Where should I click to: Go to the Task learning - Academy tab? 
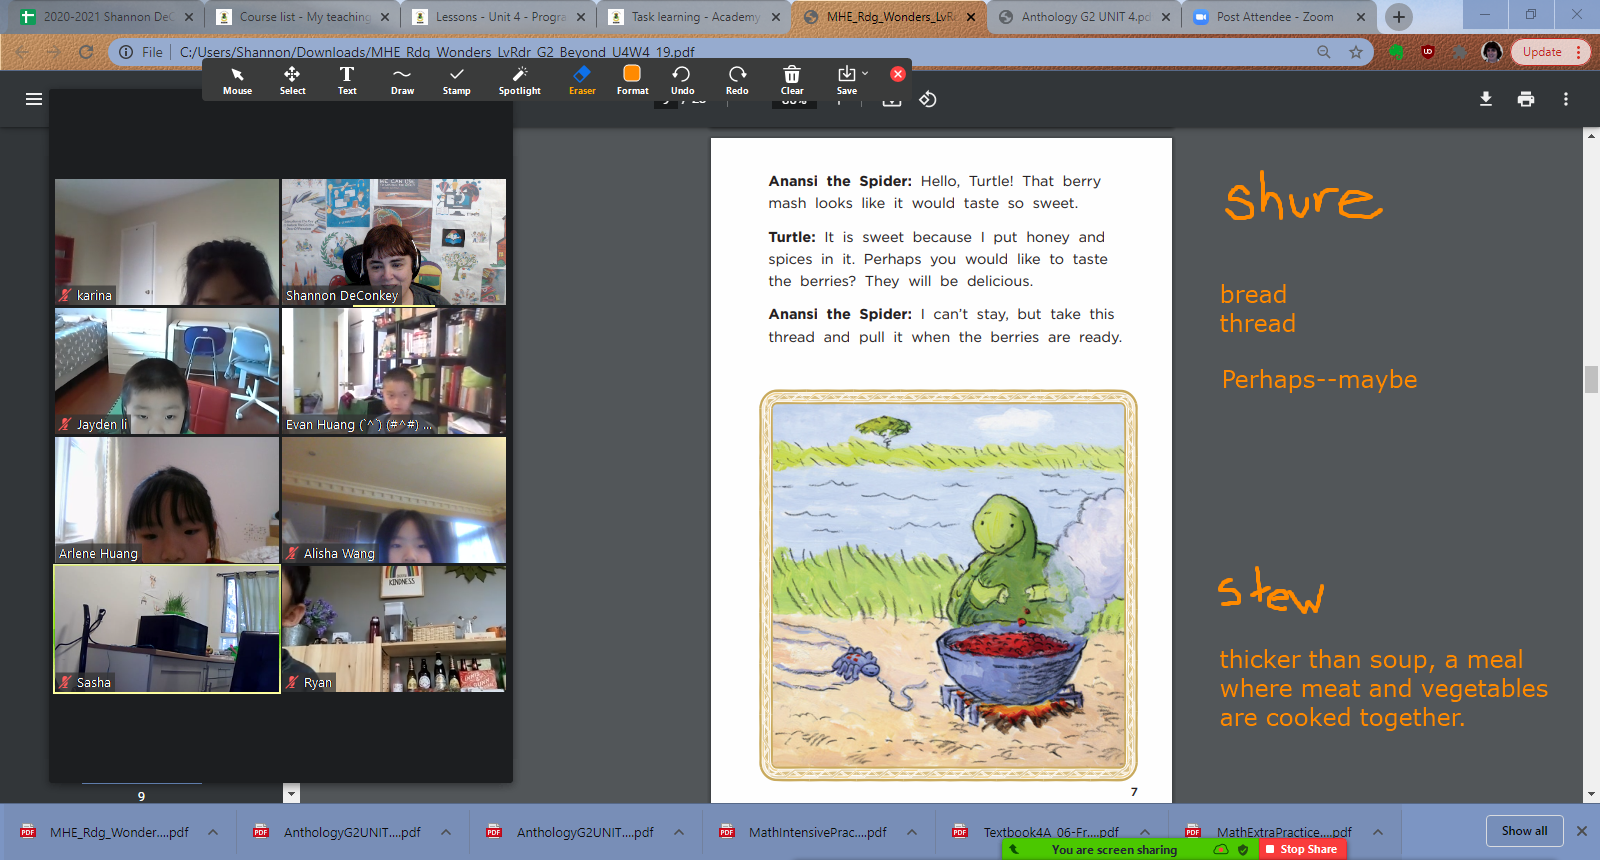pos(693,17)
